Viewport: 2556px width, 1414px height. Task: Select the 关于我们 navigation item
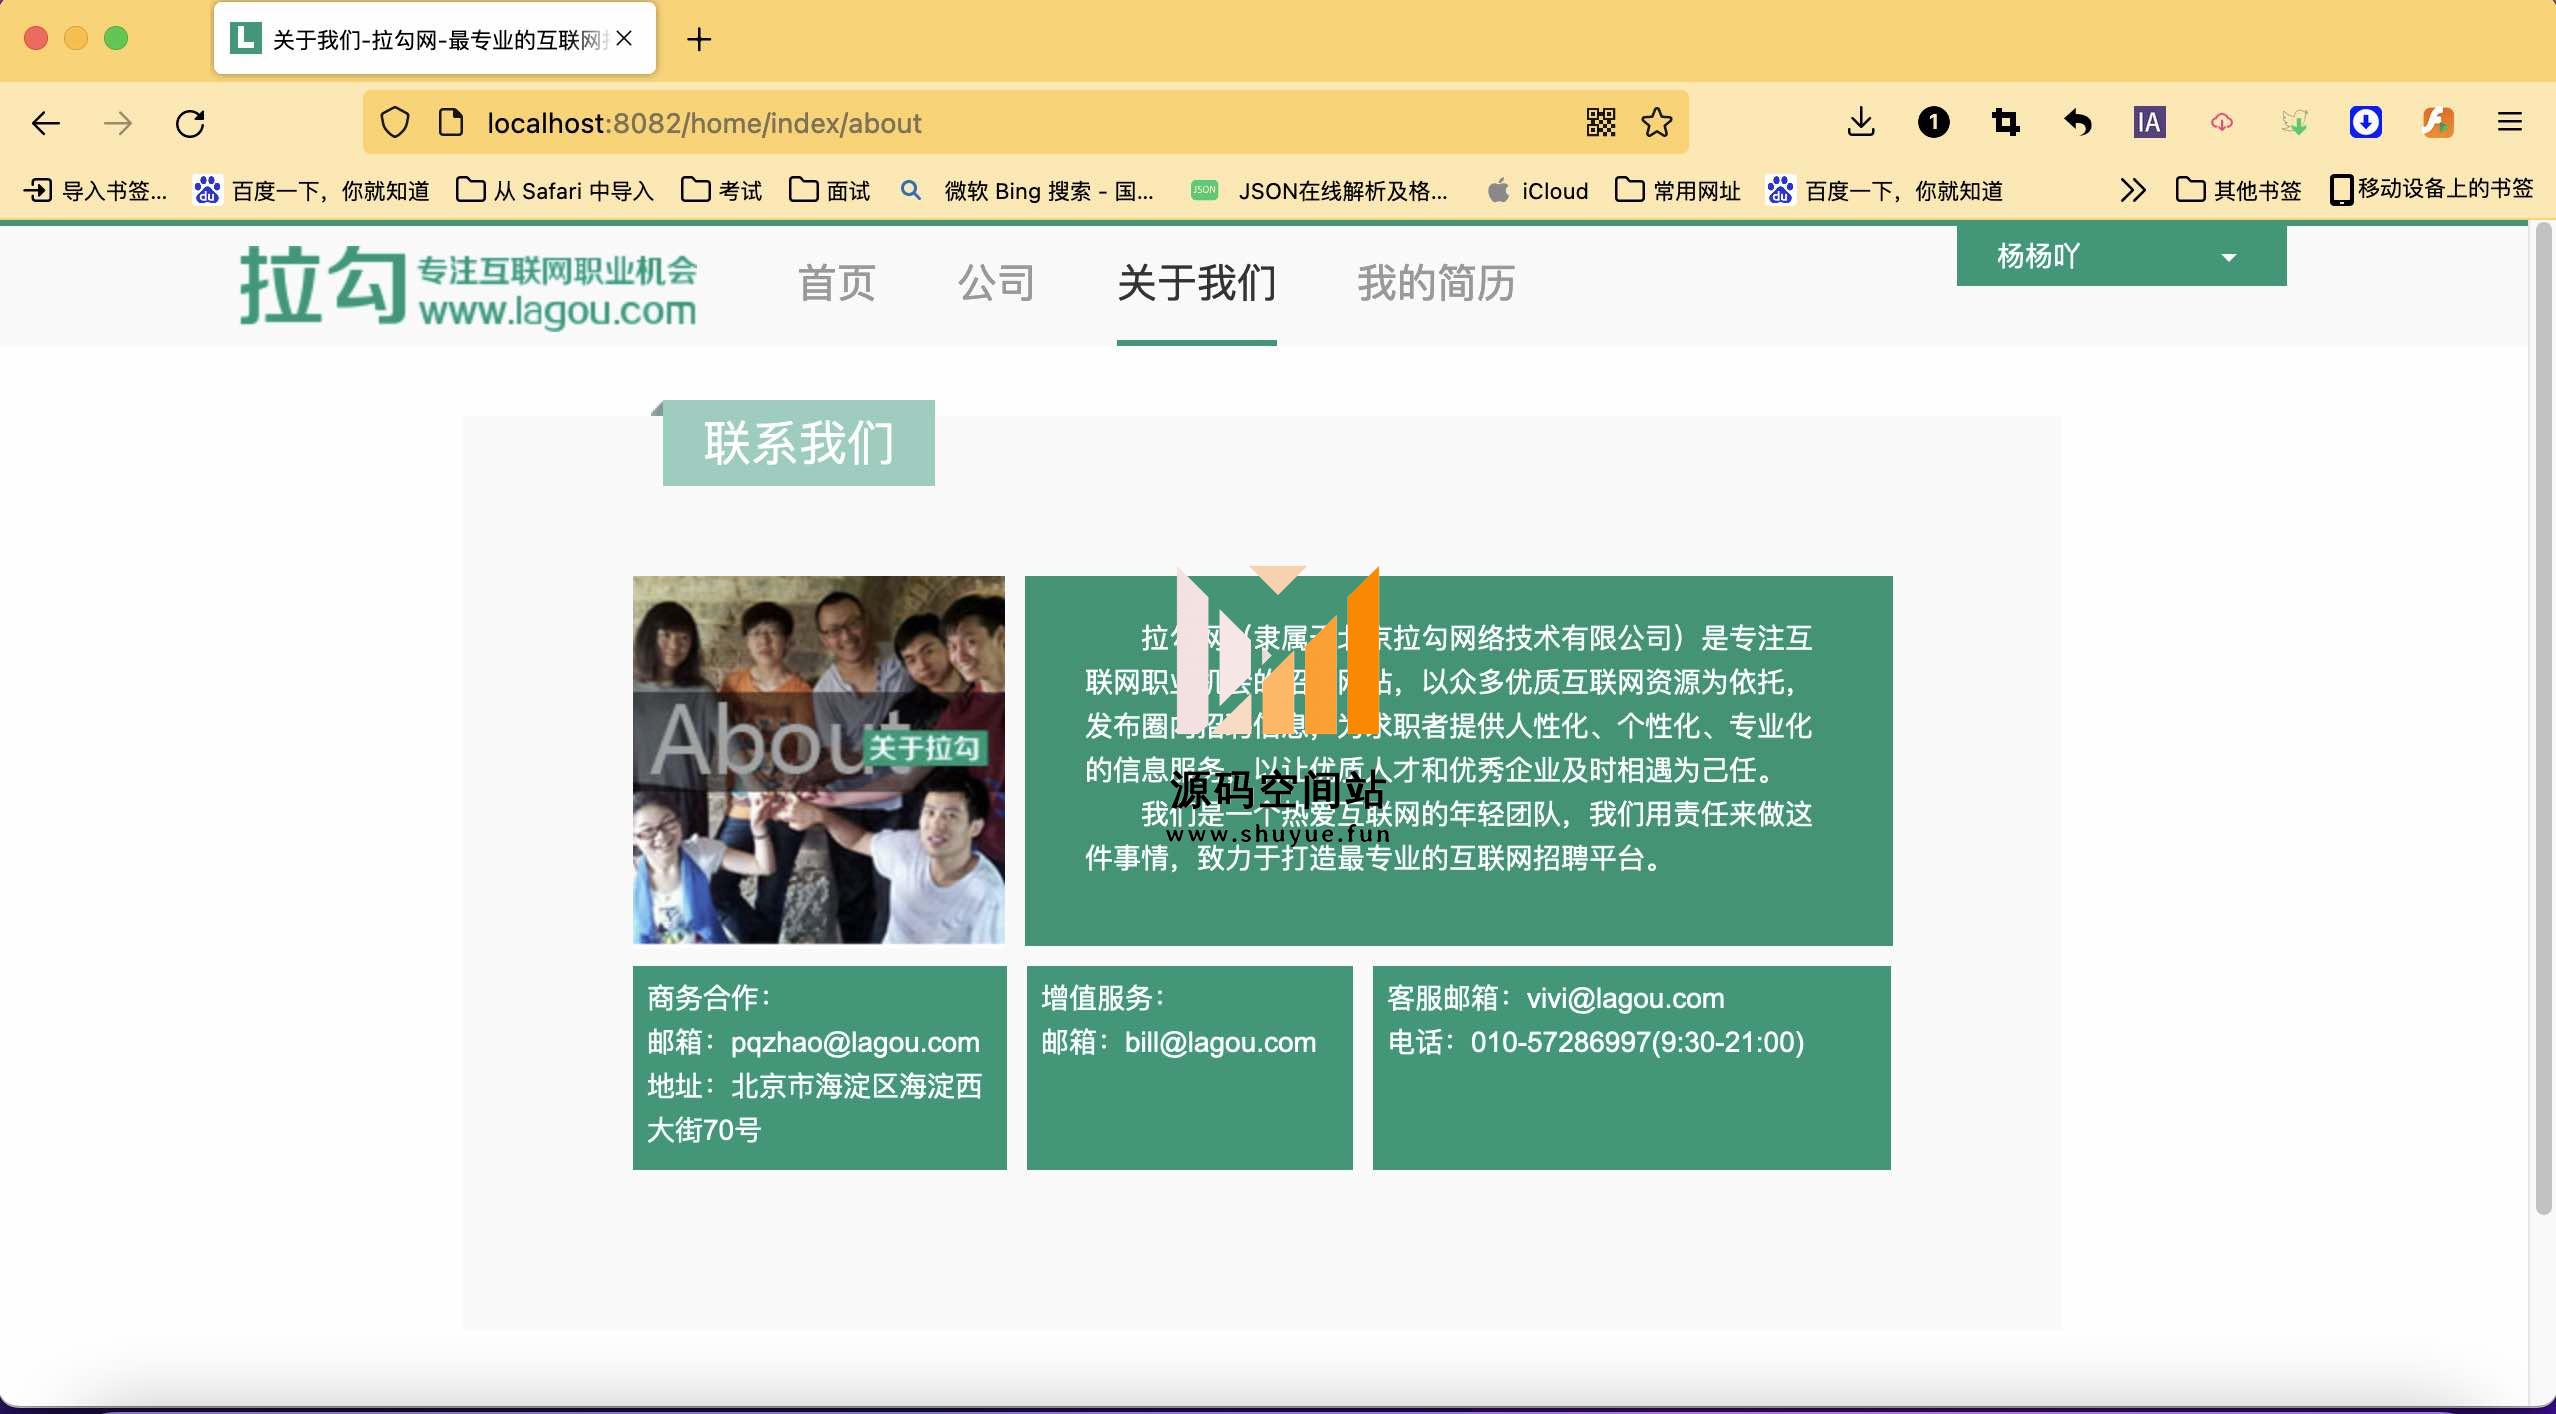pos(1197,283)
